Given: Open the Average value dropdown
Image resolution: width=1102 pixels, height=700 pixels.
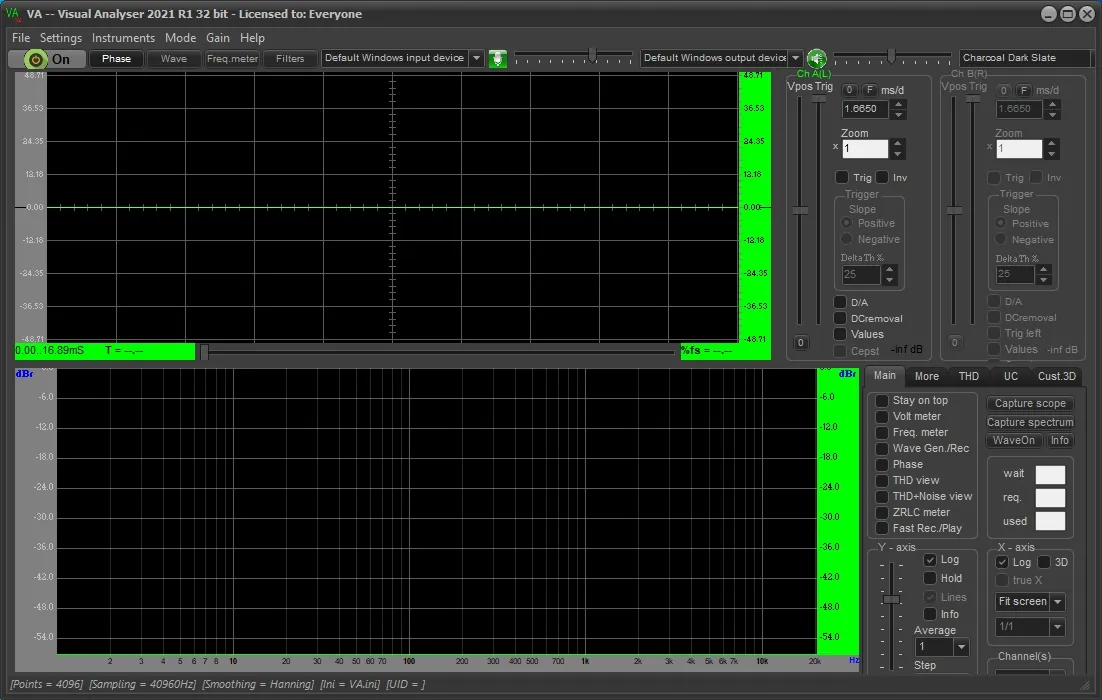Looking at the screenshot, I should point(961,647).
